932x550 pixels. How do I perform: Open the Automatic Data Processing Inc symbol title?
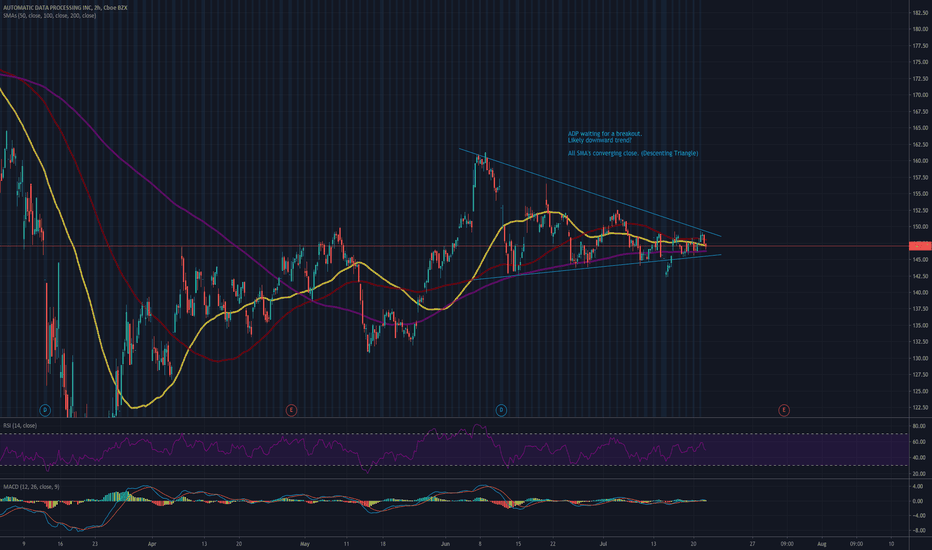point(65,8)
